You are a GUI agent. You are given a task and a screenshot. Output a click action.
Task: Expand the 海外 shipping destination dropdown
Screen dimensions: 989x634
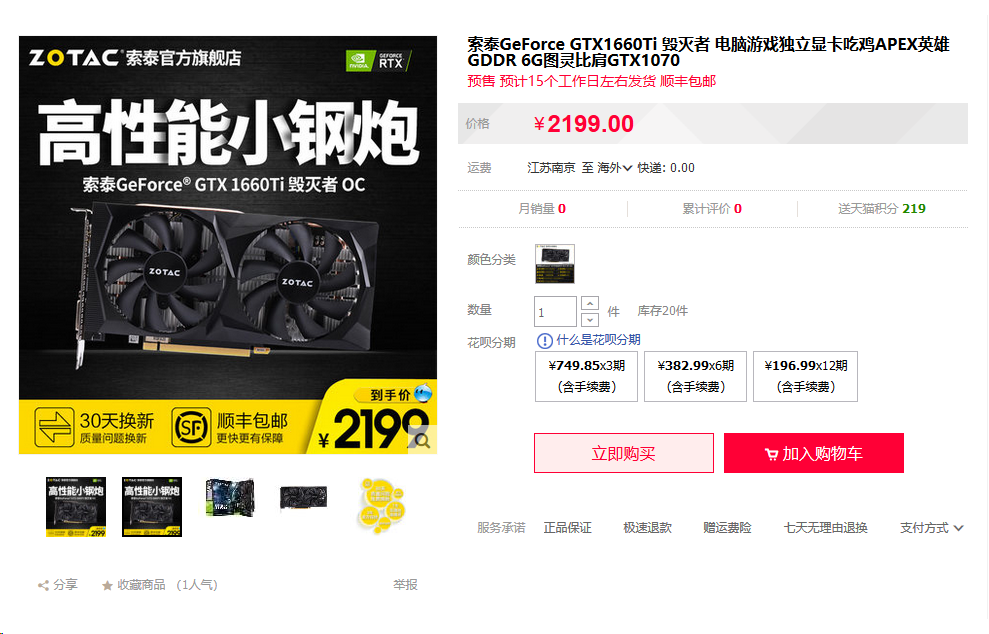point(614,168)
